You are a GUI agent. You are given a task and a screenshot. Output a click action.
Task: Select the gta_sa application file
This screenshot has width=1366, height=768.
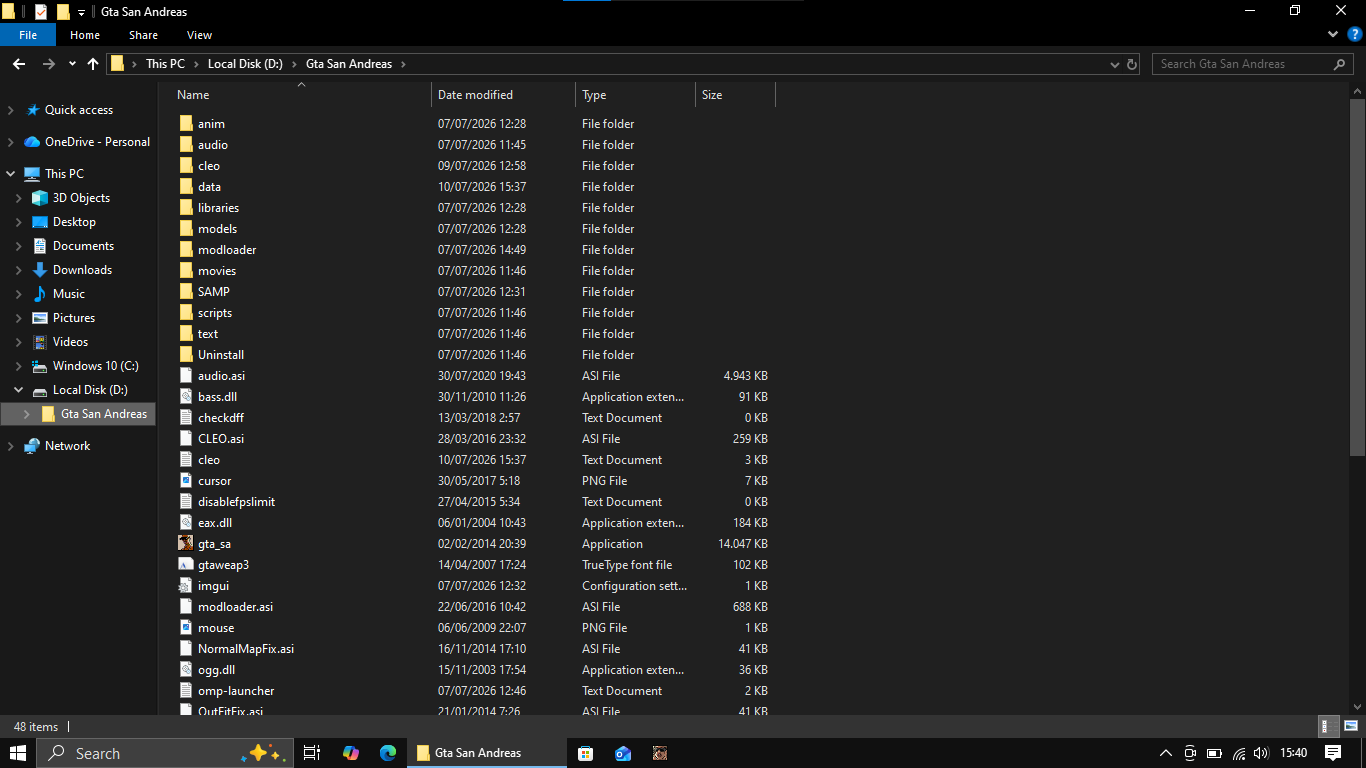pos(214,544)
